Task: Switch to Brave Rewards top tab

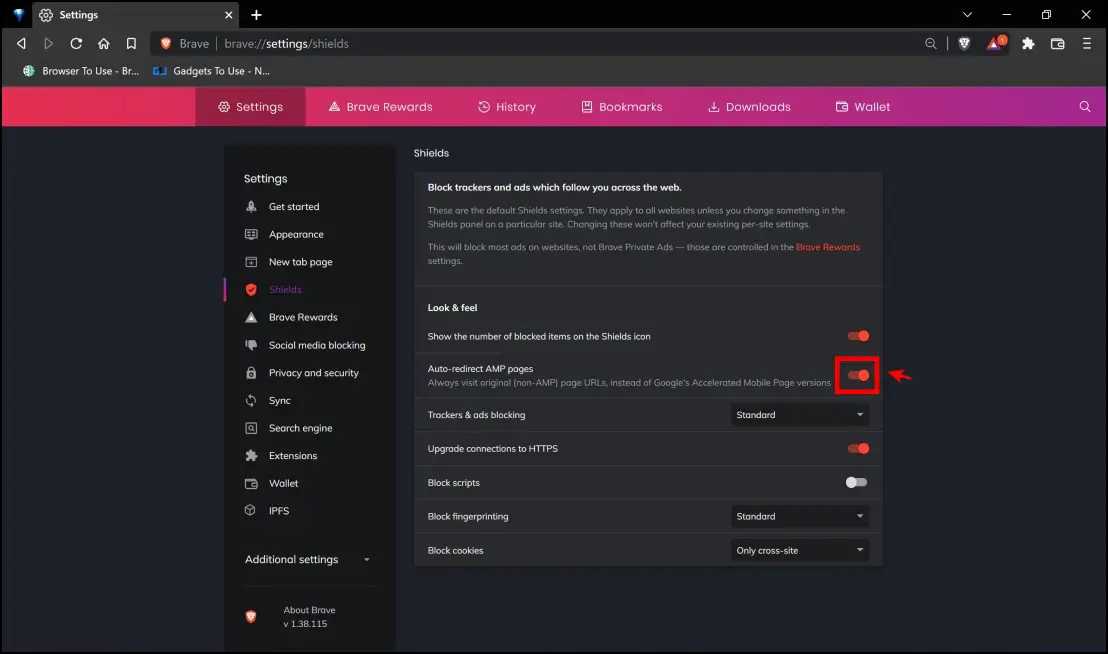Action: pos(380,107)
